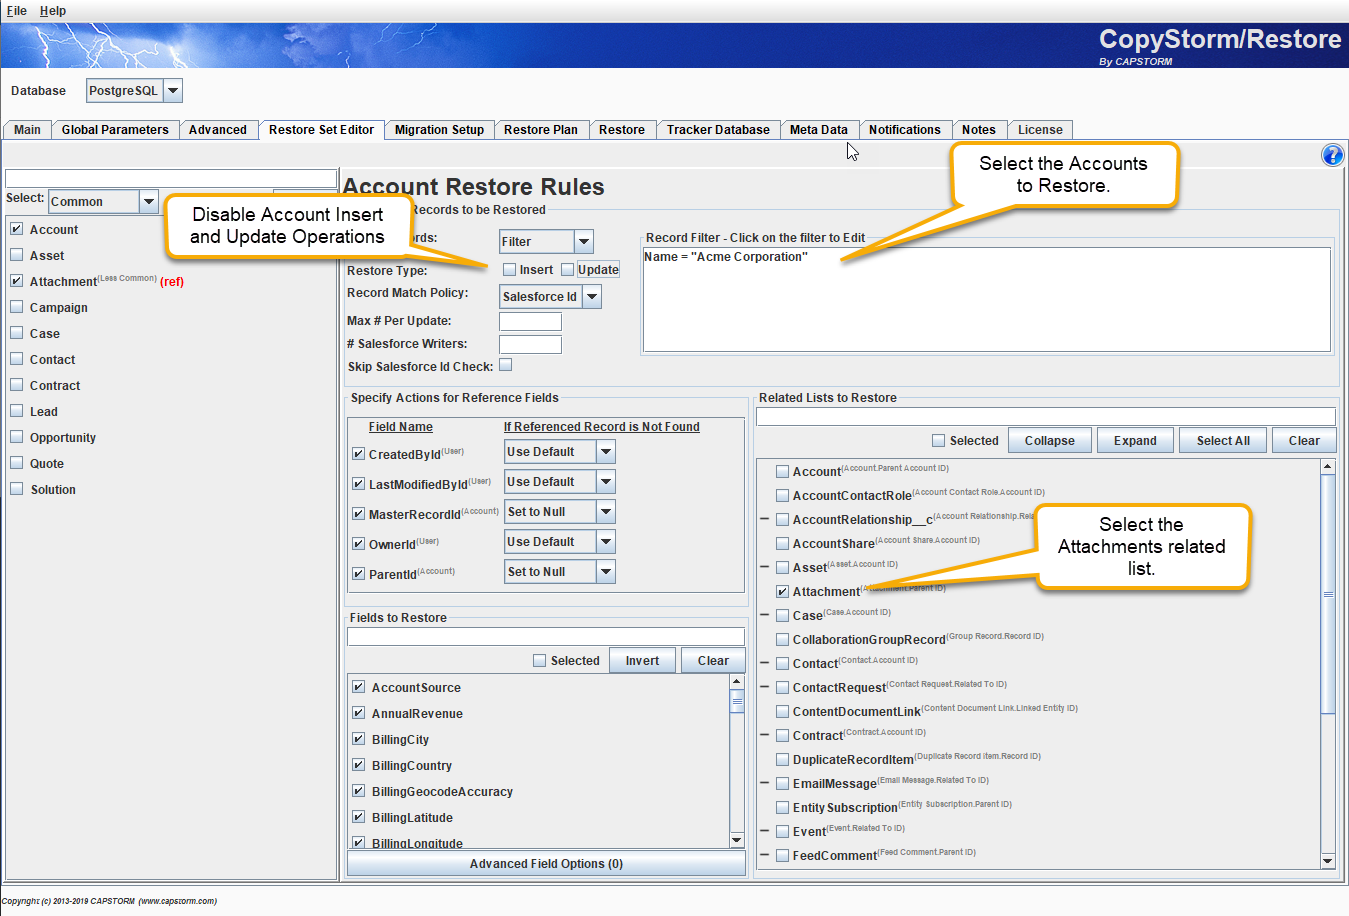
Task: Select the Campaign row in object list
Action: pyautogui.click(x=59, y=308)
